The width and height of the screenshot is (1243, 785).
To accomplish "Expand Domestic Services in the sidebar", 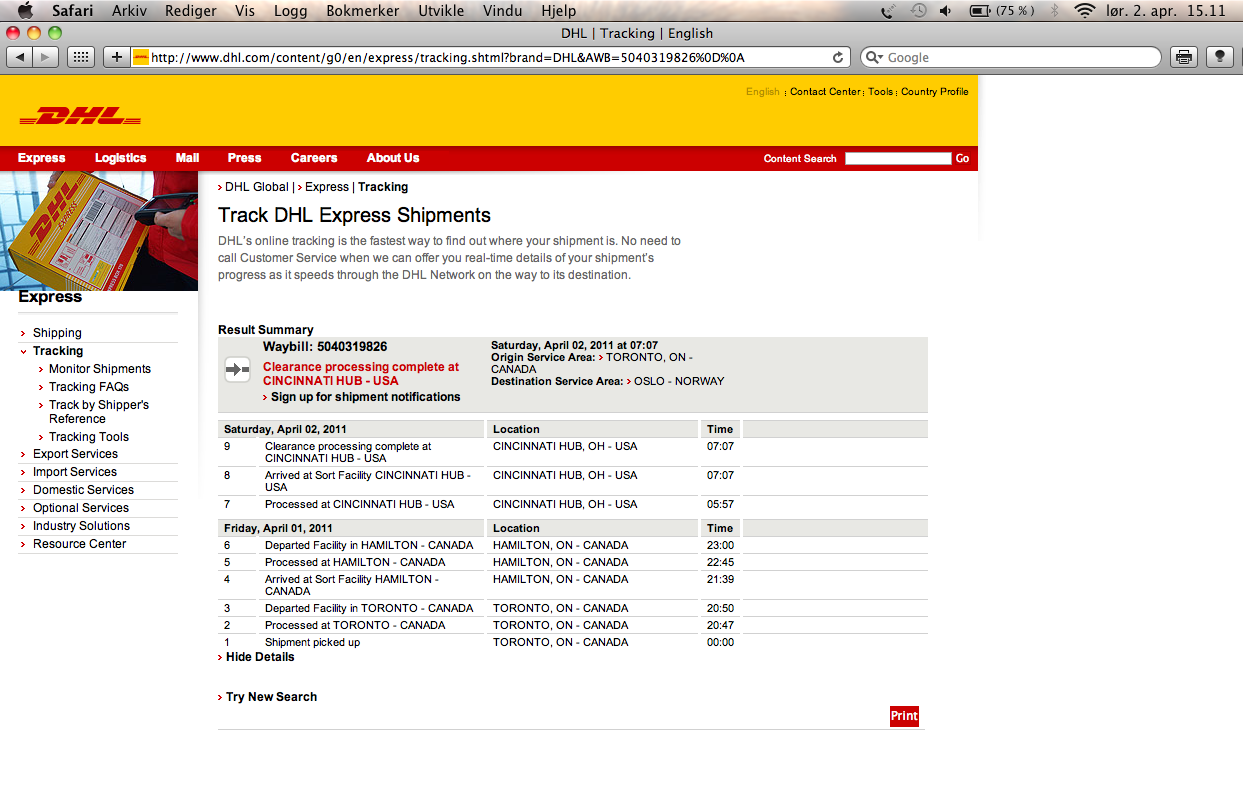I will pyautogui.click(x=83, y=490).
